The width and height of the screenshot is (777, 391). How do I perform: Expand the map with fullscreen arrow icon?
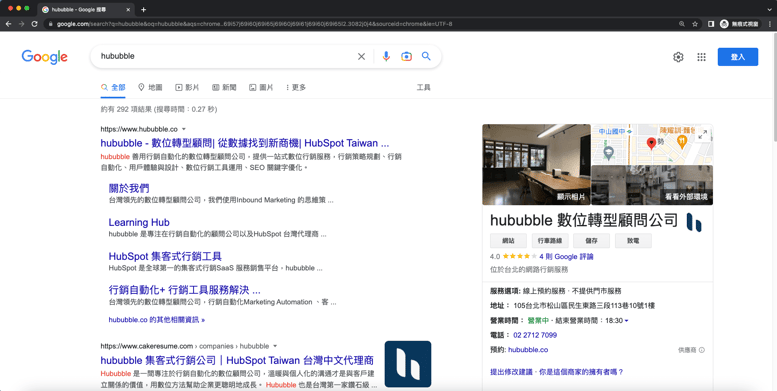coord(703,134)
